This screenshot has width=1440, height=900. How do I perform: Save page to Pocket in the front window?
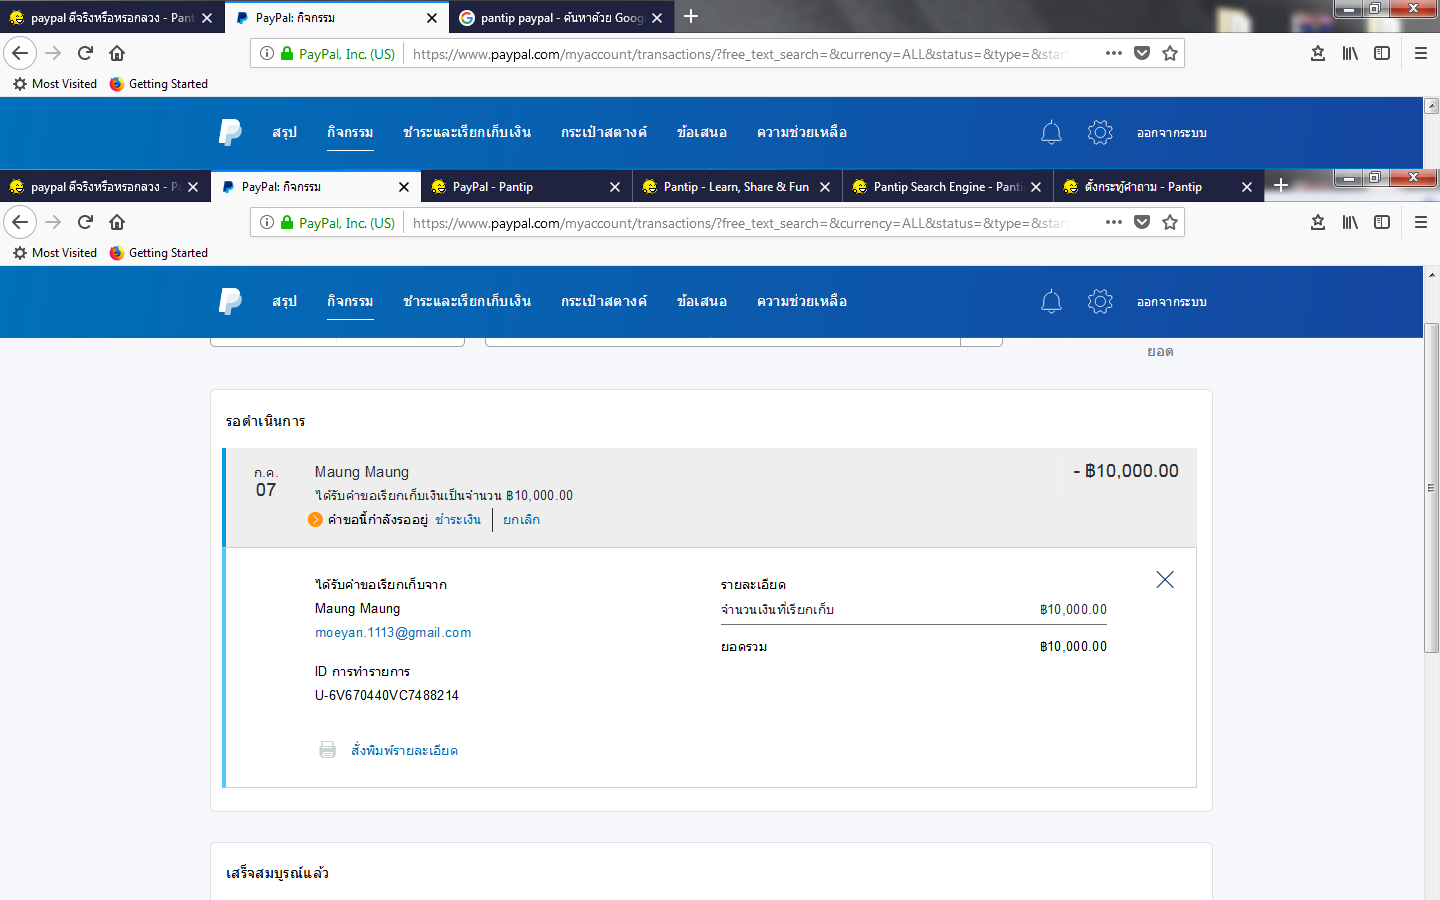click(x=1142, y=223)
